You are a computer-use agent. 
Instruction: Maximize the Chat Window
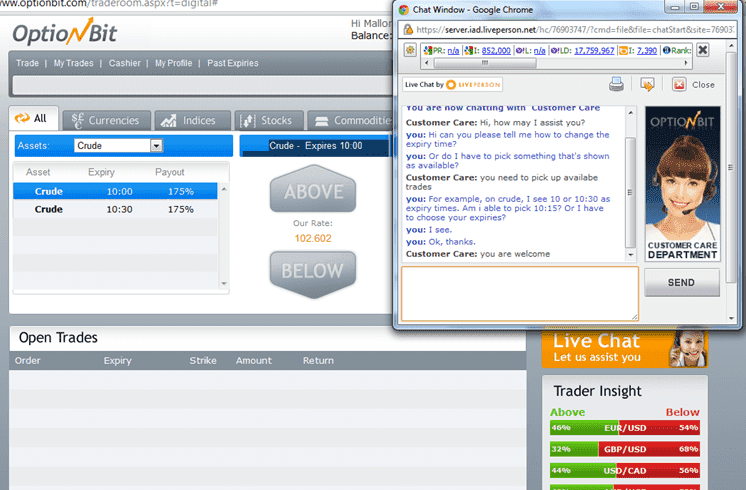(694, 7)
